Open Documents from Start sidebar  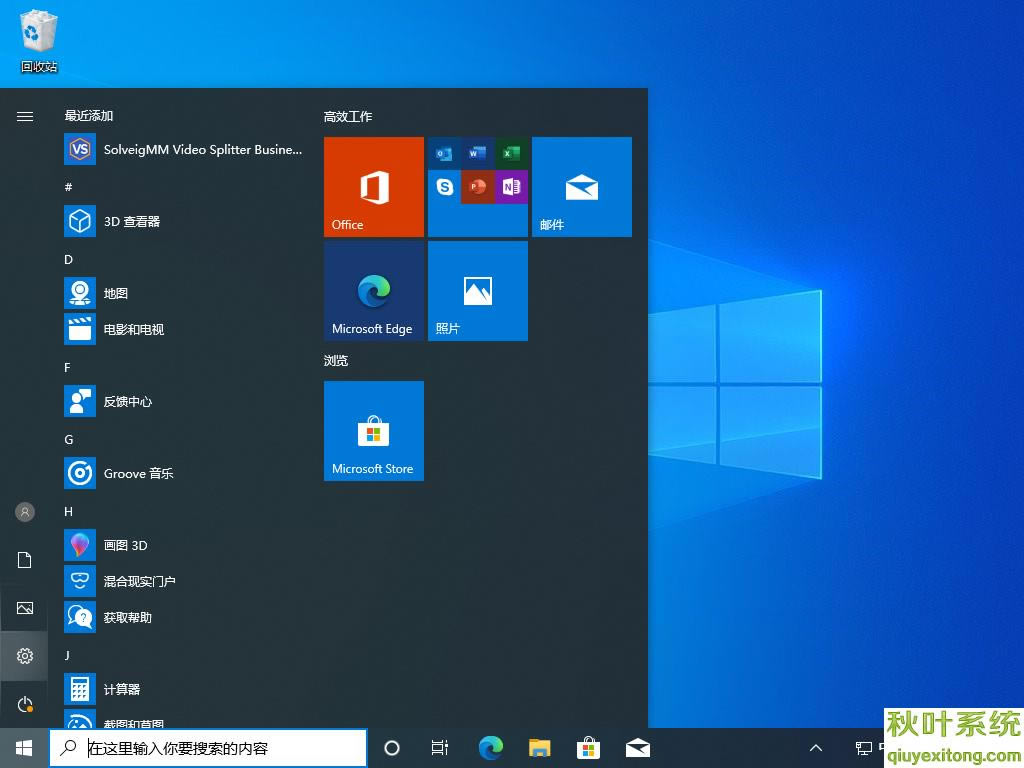tap(25, 560)
